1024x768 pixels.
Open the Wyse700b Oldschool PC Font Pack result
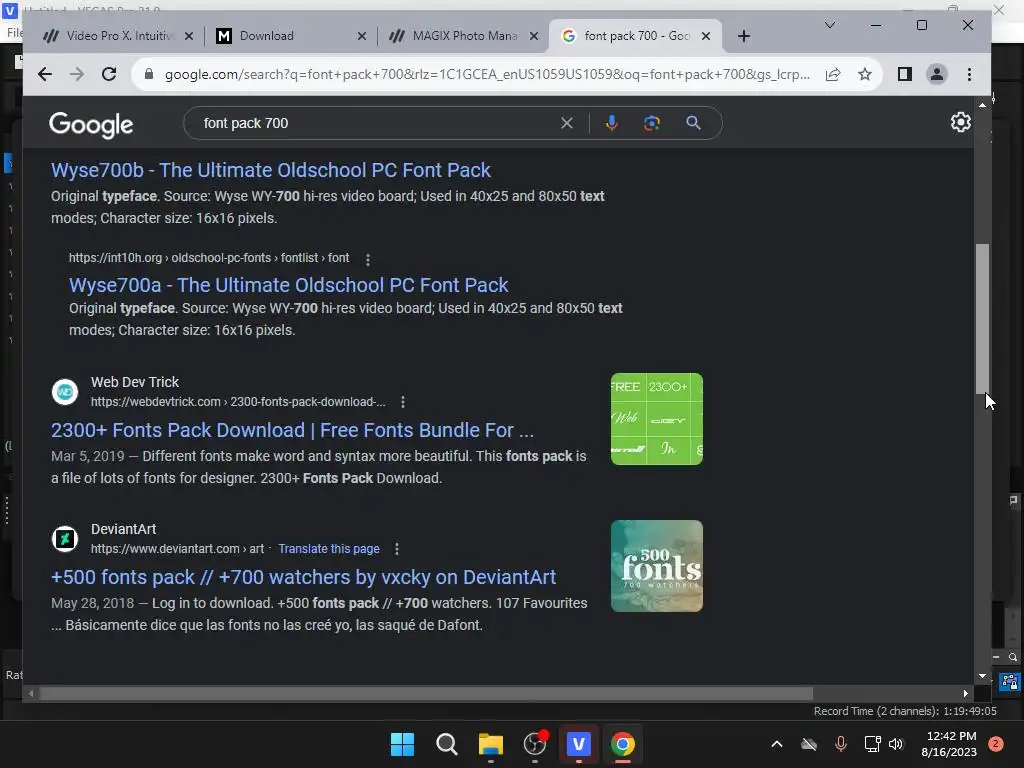coord(270,170)
